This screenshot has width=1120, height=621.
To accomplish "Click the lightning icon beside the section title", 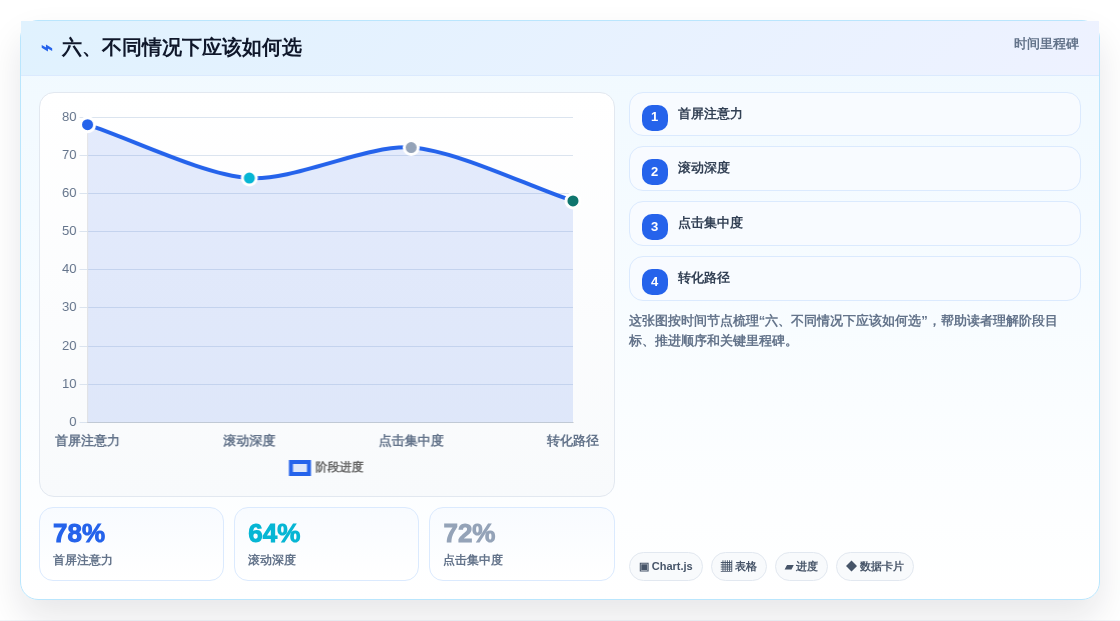I will (46, 48).
